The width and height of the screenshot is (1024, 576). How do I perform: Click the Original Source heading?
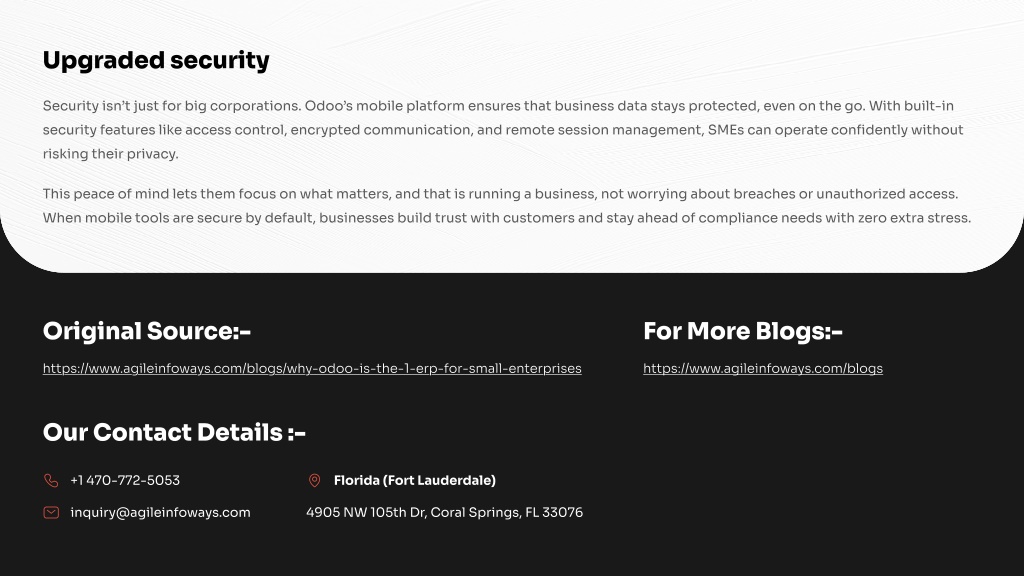coord(147,331)
